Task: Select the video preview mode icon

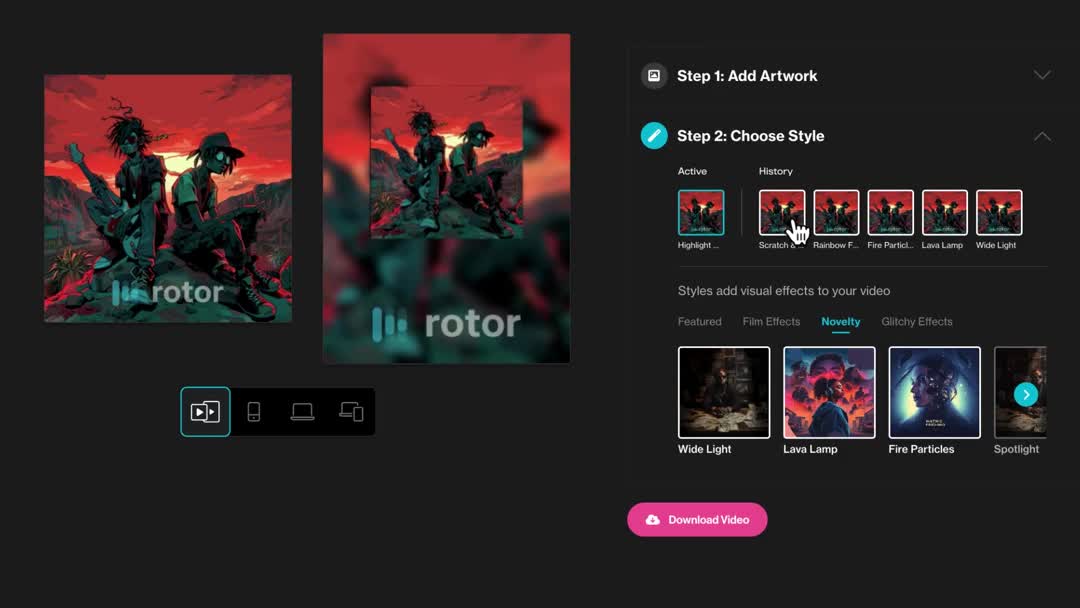Action: tap(205, 412)
